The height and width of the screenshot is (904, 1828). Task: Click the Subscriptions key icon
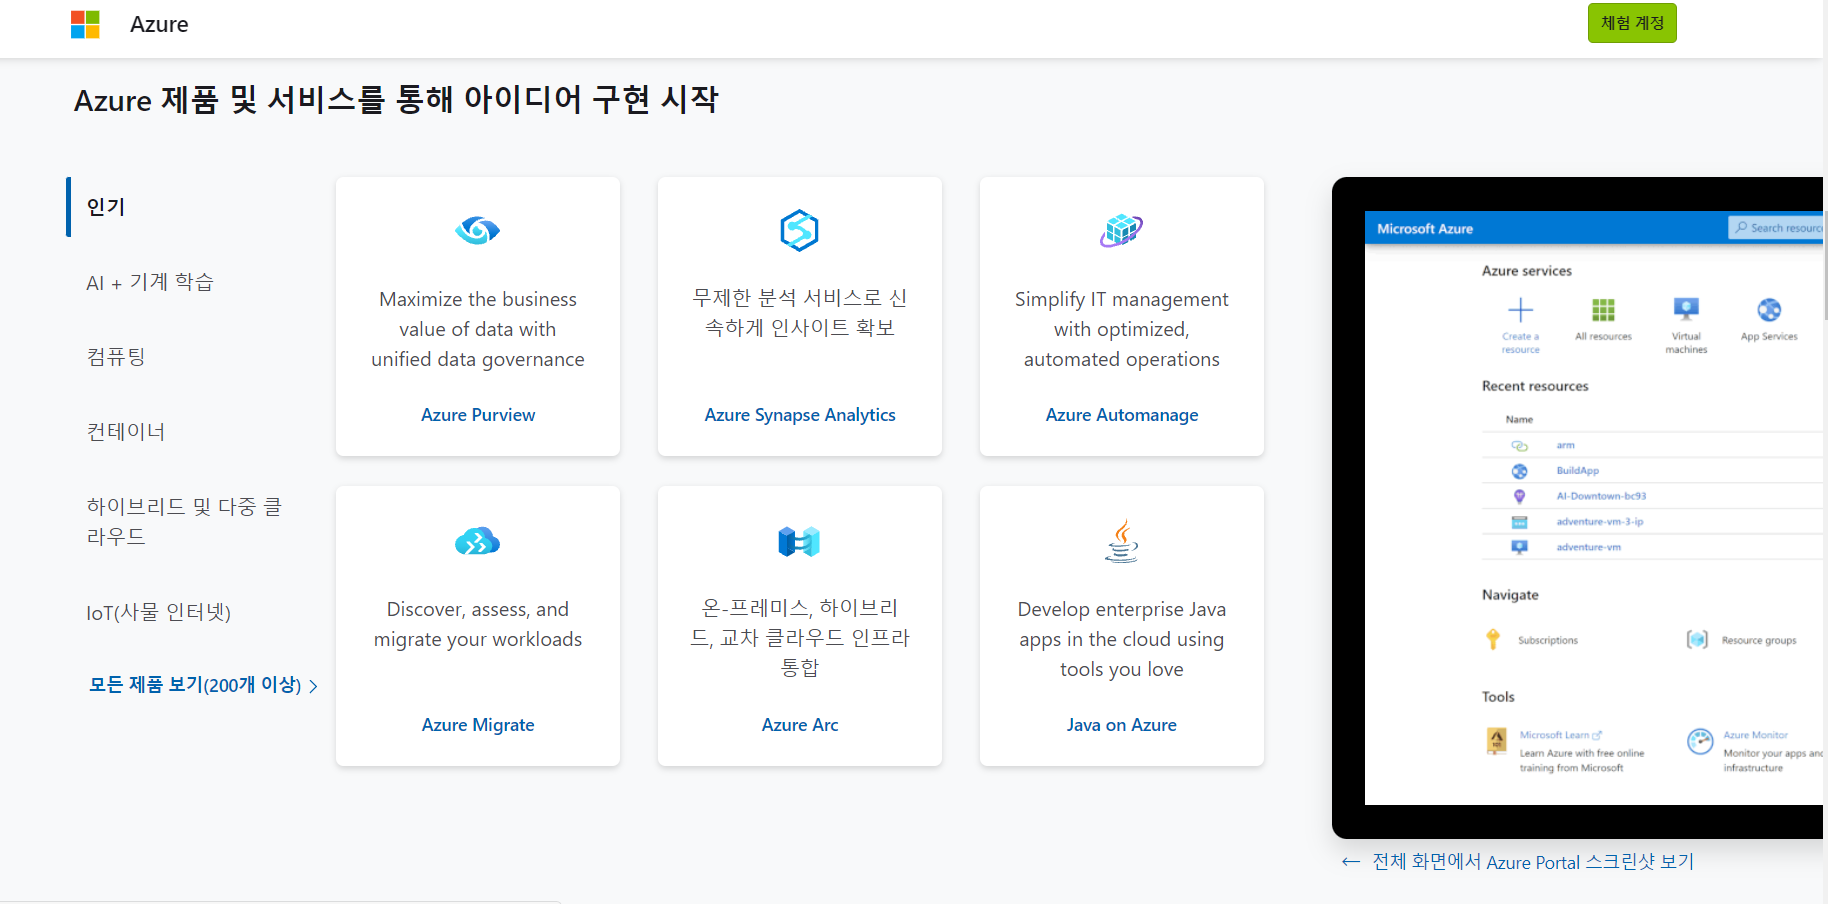click(1493, 639)
